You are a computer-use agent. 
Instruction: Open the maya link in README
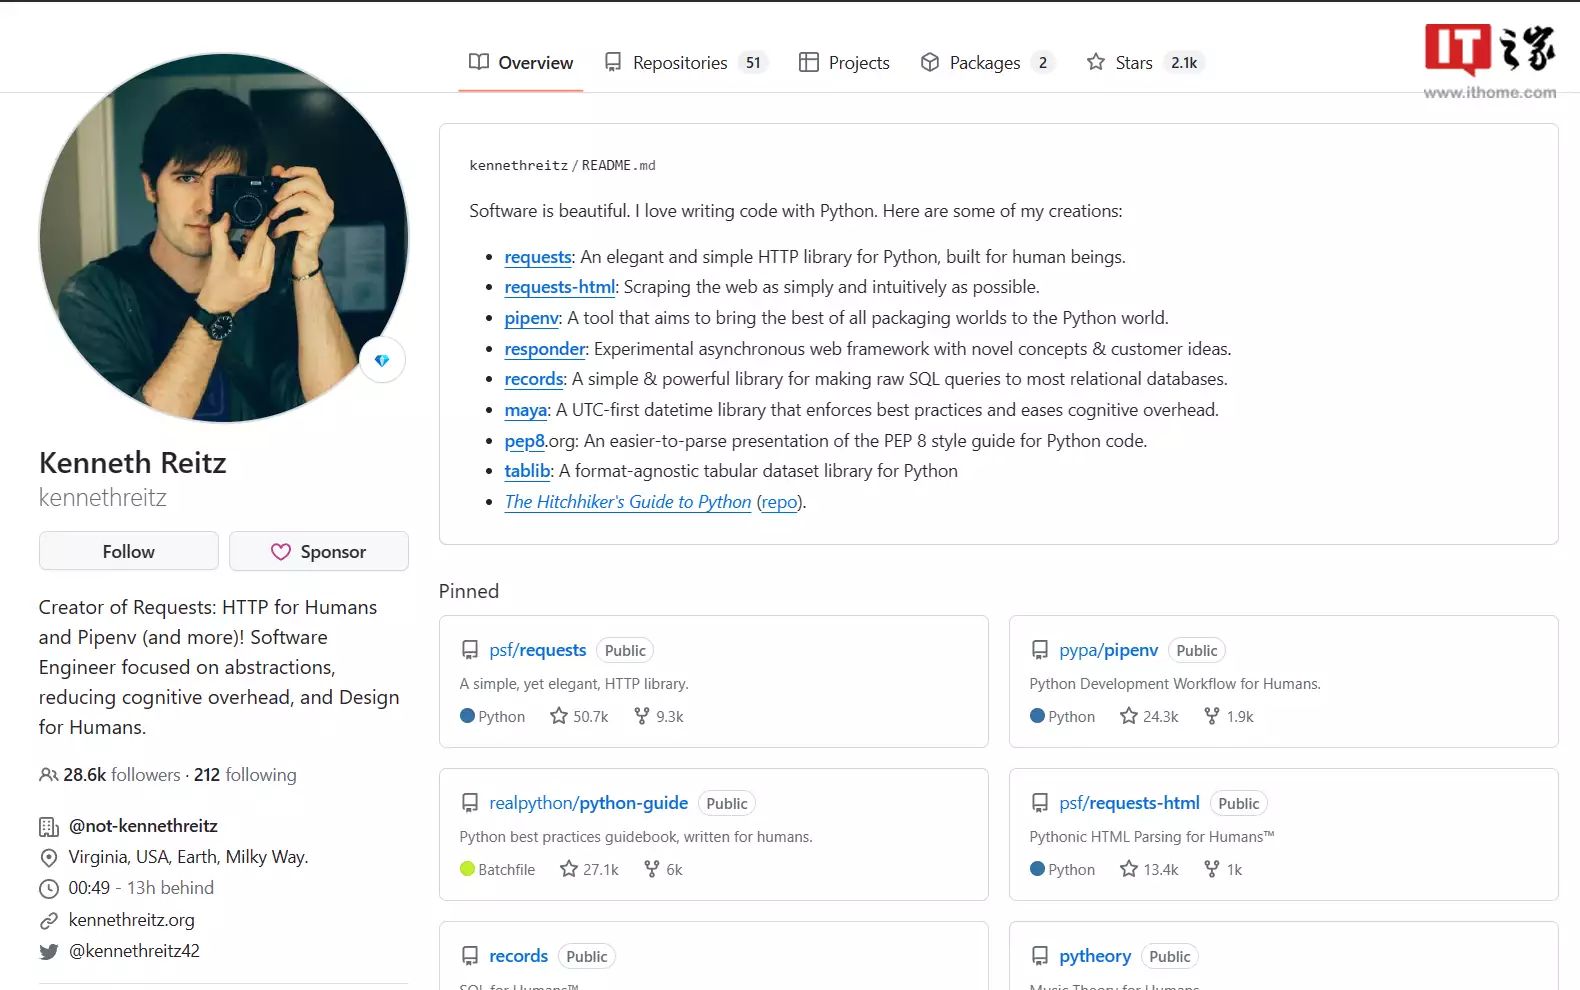click(x=526, y=410)
